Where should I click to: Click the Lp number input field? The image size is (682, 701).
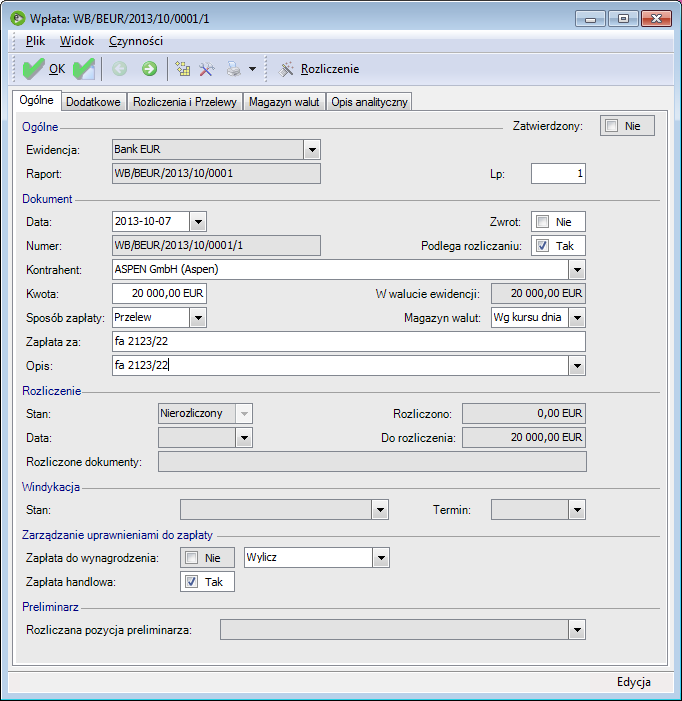(558, 173)
